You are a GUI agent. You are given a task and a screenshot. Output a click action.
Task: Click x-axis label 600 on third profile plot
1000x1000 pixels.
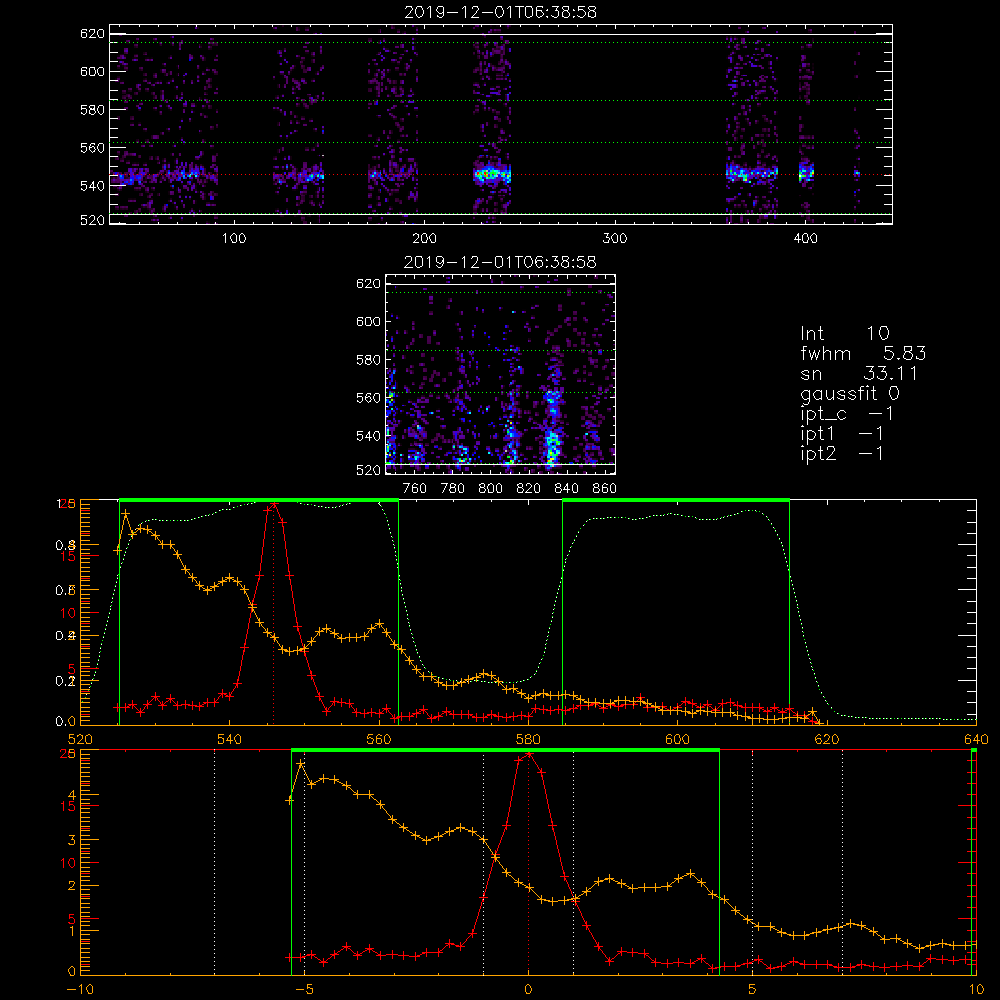point(677,740)
